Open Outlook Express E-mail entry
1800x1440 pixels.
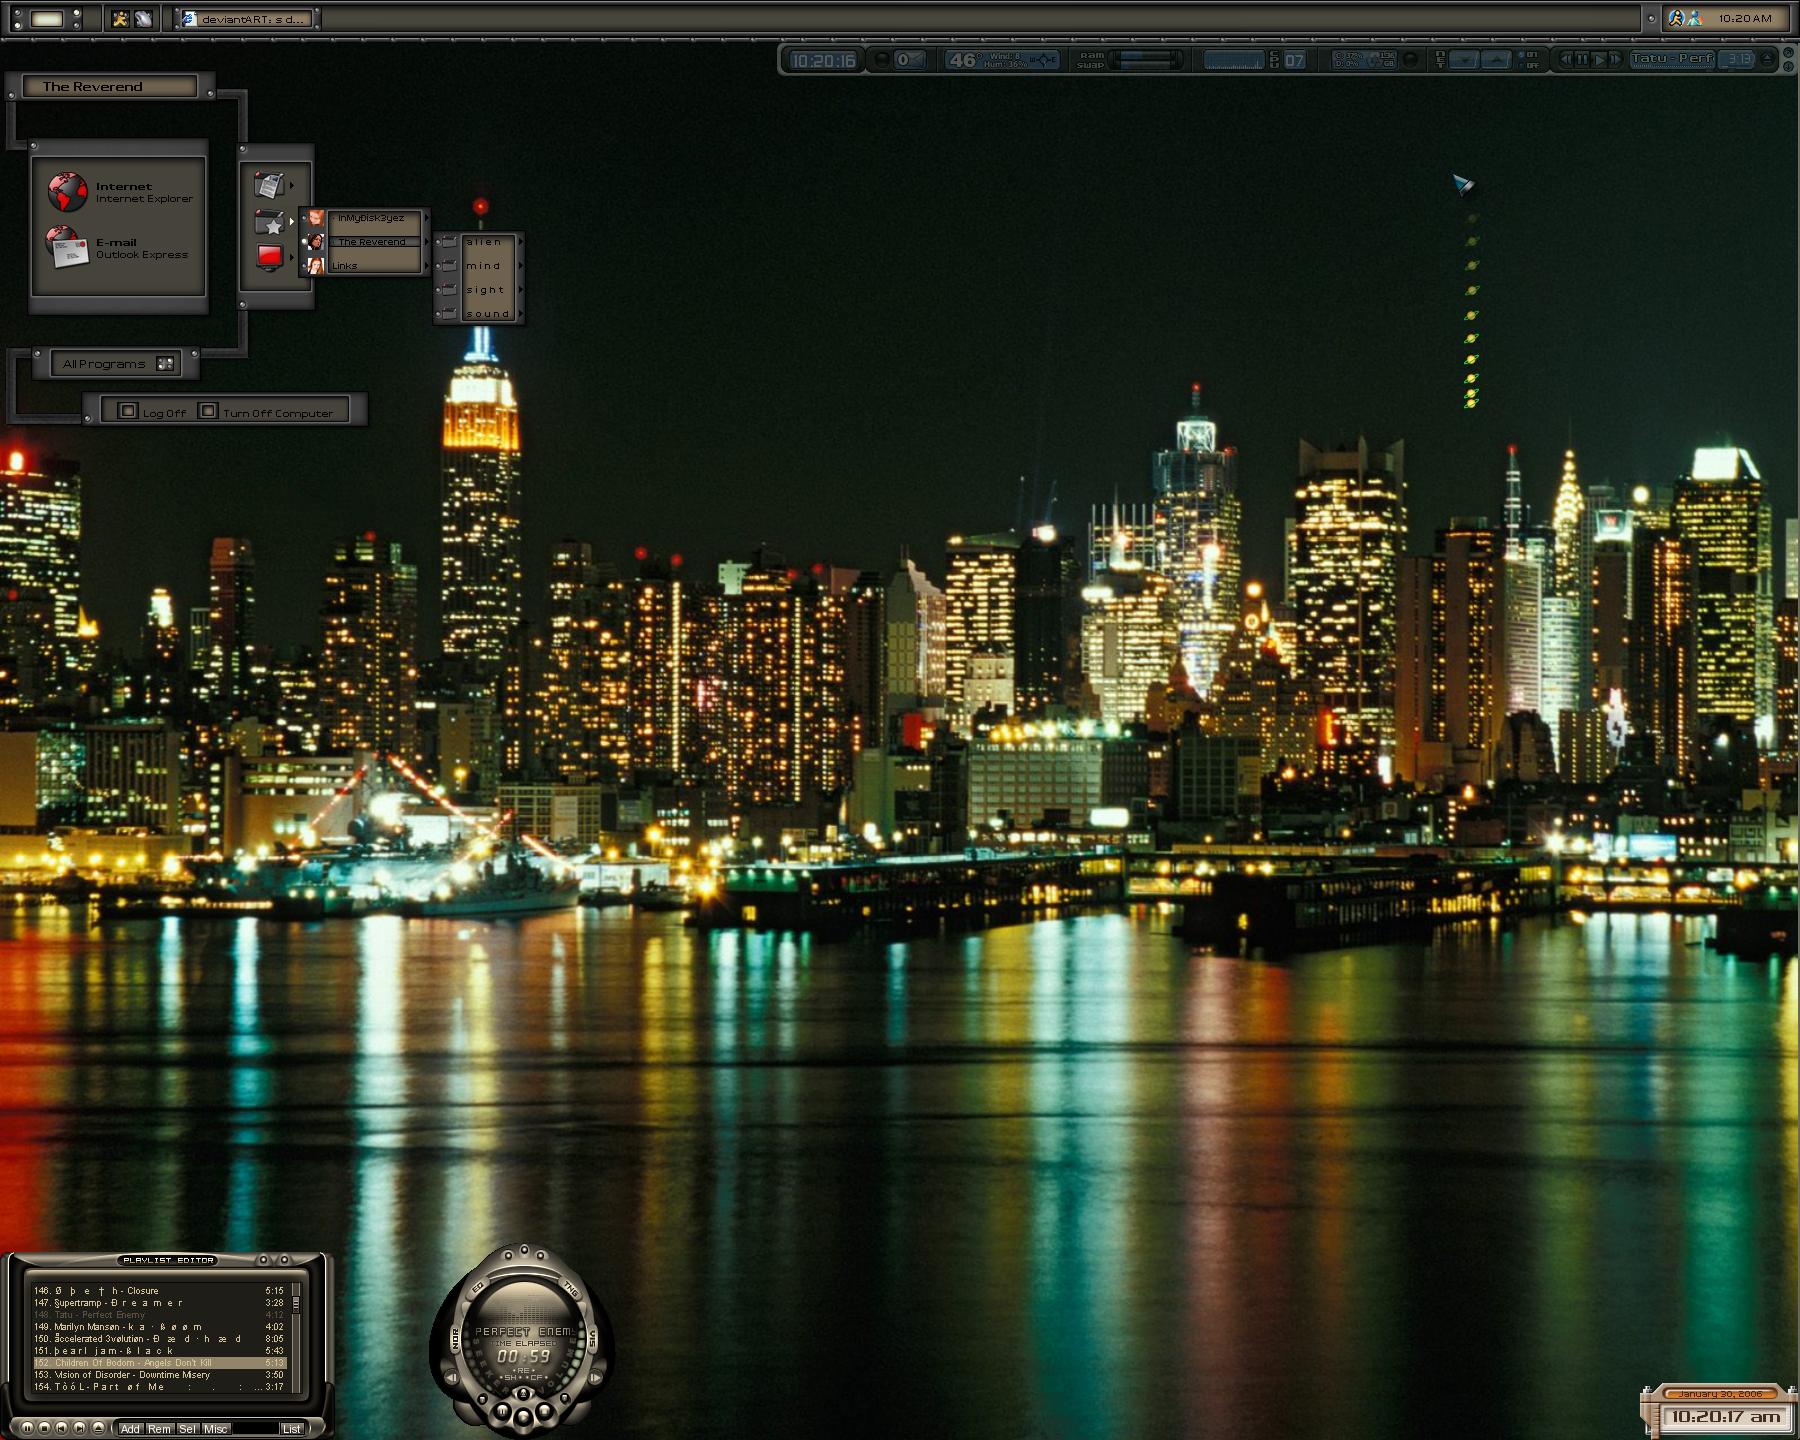pos(117,248)
